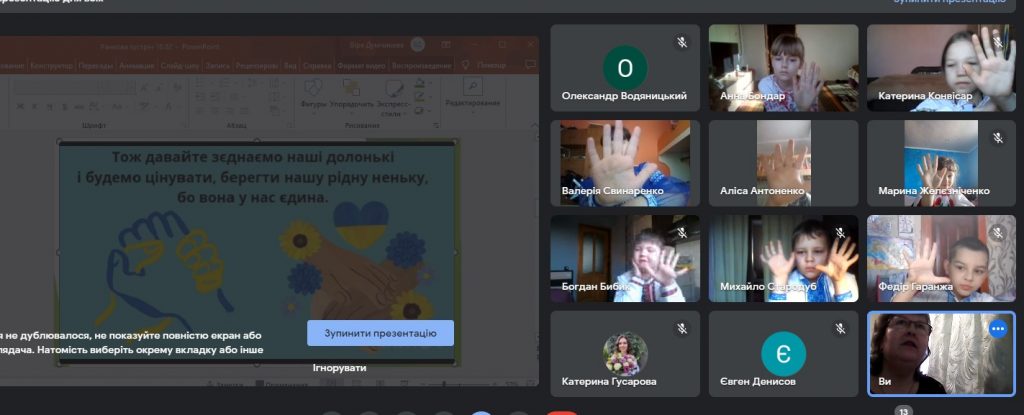Click muted mic icon on Марина Железніченко tile
This screenshot has width=1024, height=415.
pos(998,138)
